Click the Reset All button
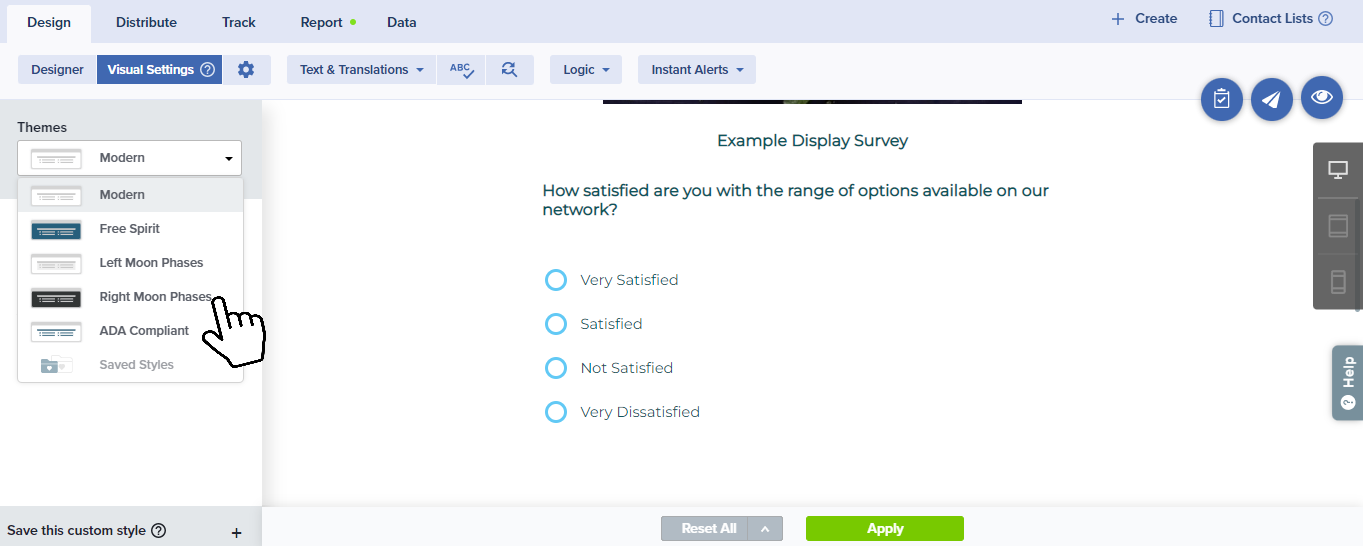 [709, 529]
